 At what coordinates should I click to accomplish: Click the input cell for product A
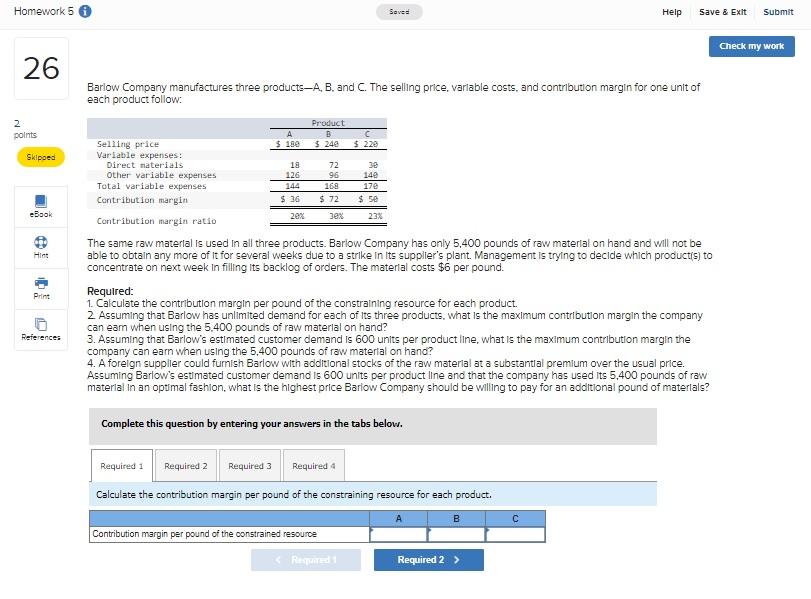pos(398,534)
